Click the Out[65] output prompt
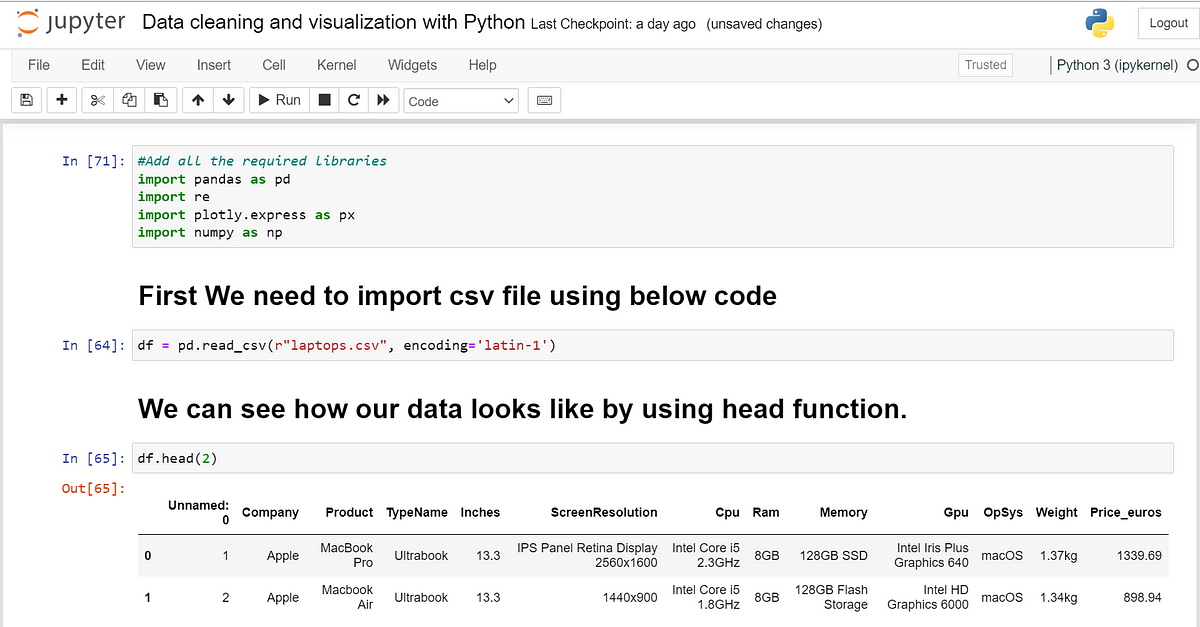1200x627 pixels. click(93, 488)
